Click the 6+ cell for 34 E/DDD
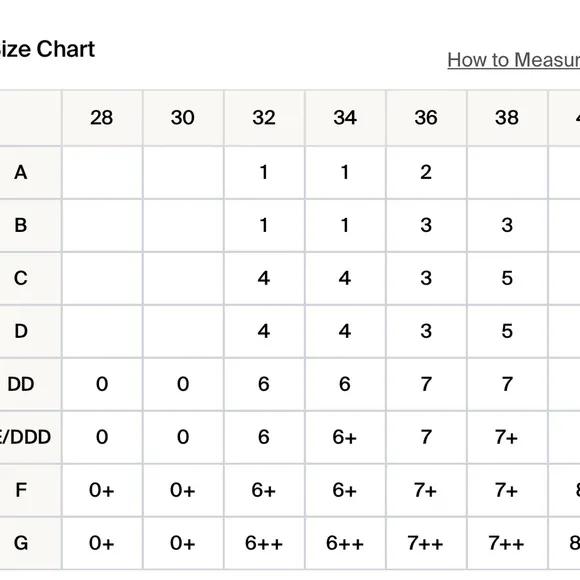Viewport: 580px width, 580px height. pyautogui.click(x=345, y=437)
